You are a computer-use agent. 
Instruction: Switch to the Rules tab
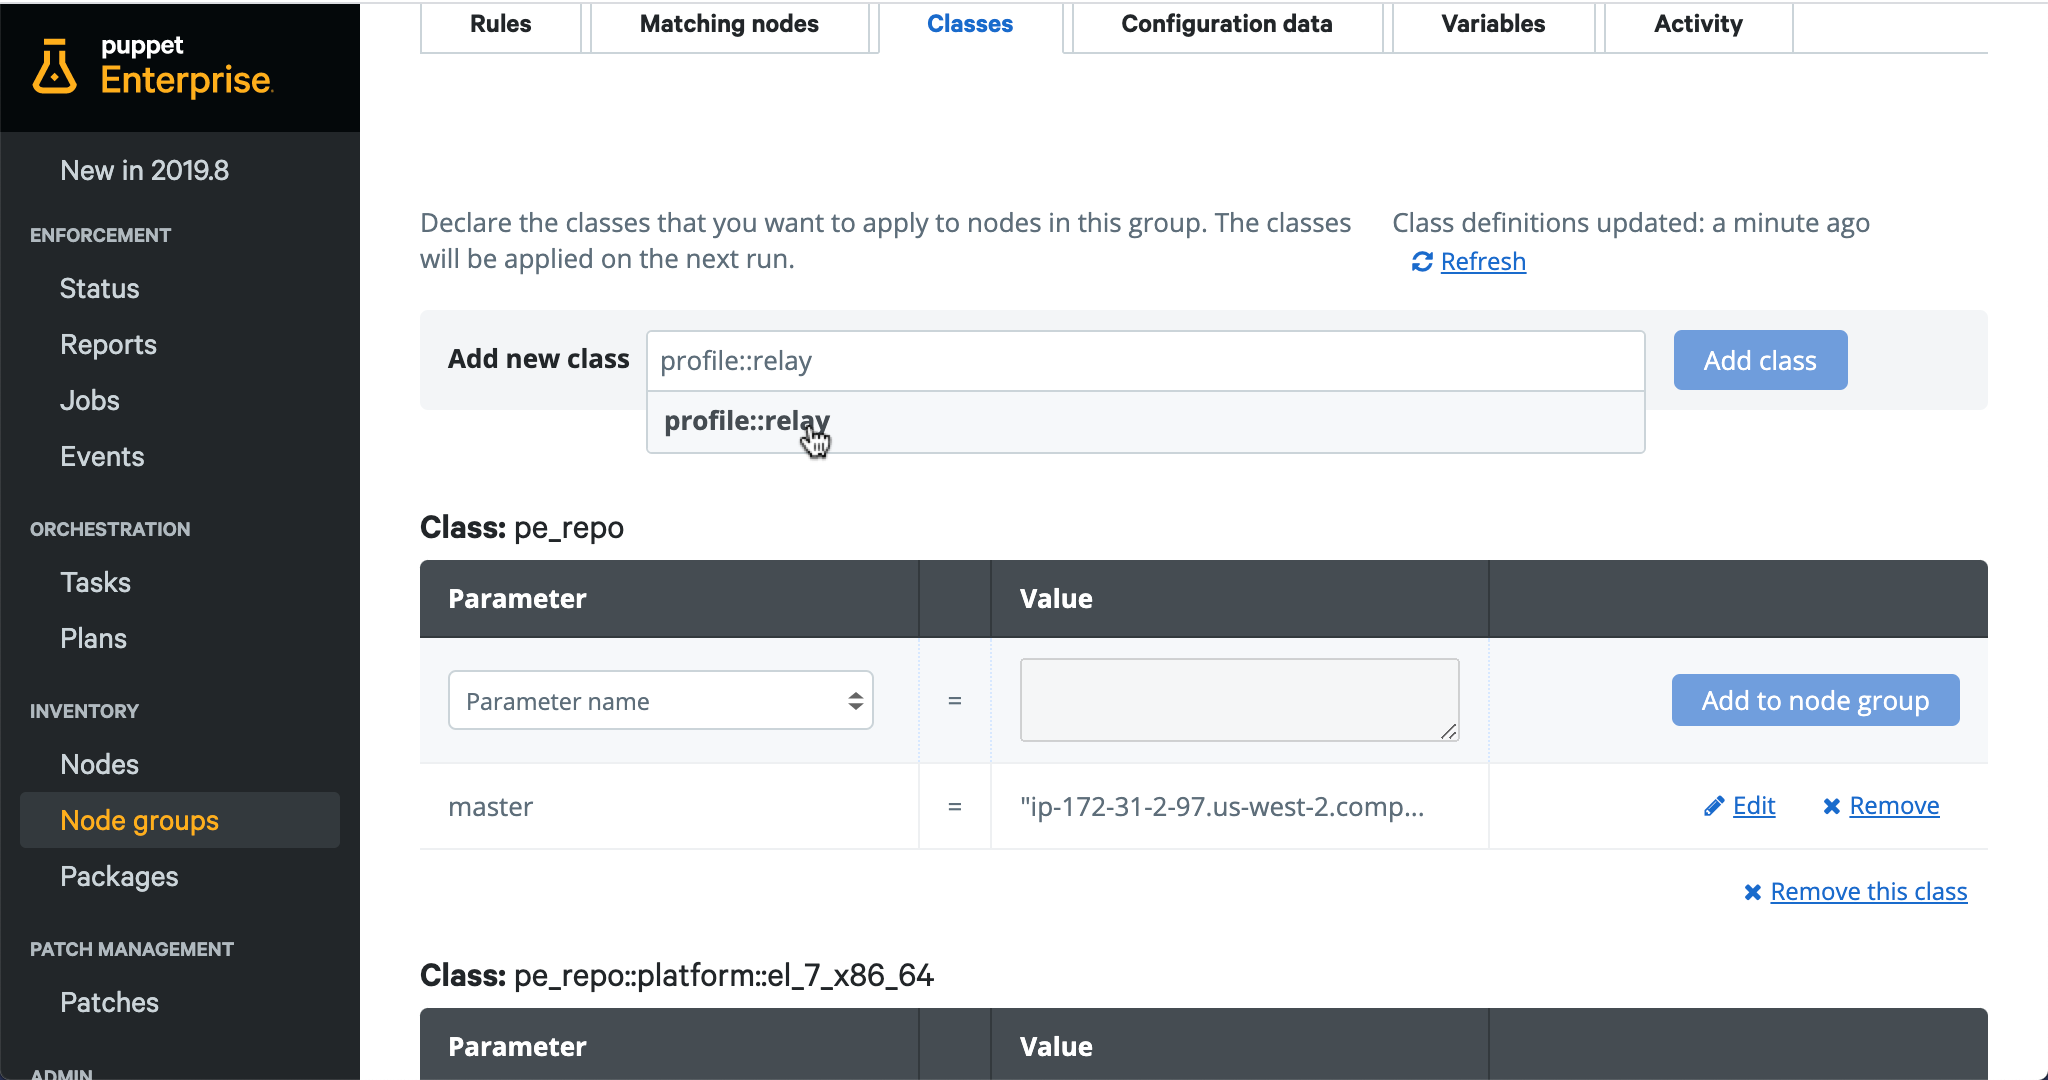coord(501,25)
